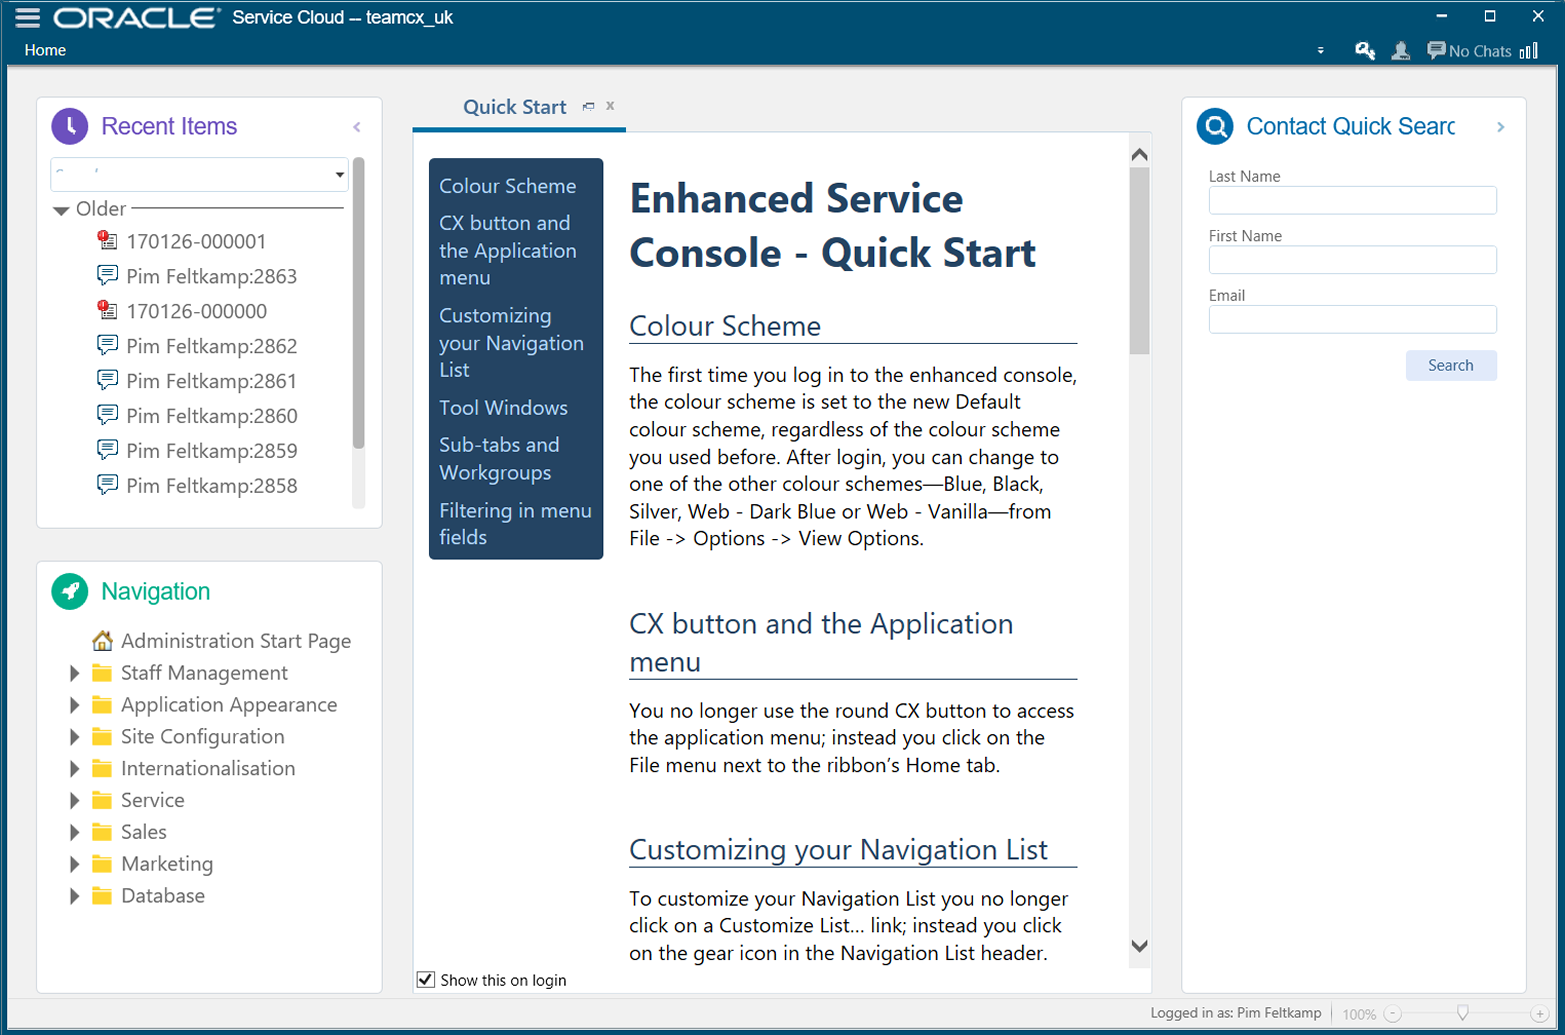Image resolution: width=1565 pixels, height=1035 pixels.
Task: Adjust the zoom slider handle in status bar
Action: coord(1463,1014)
